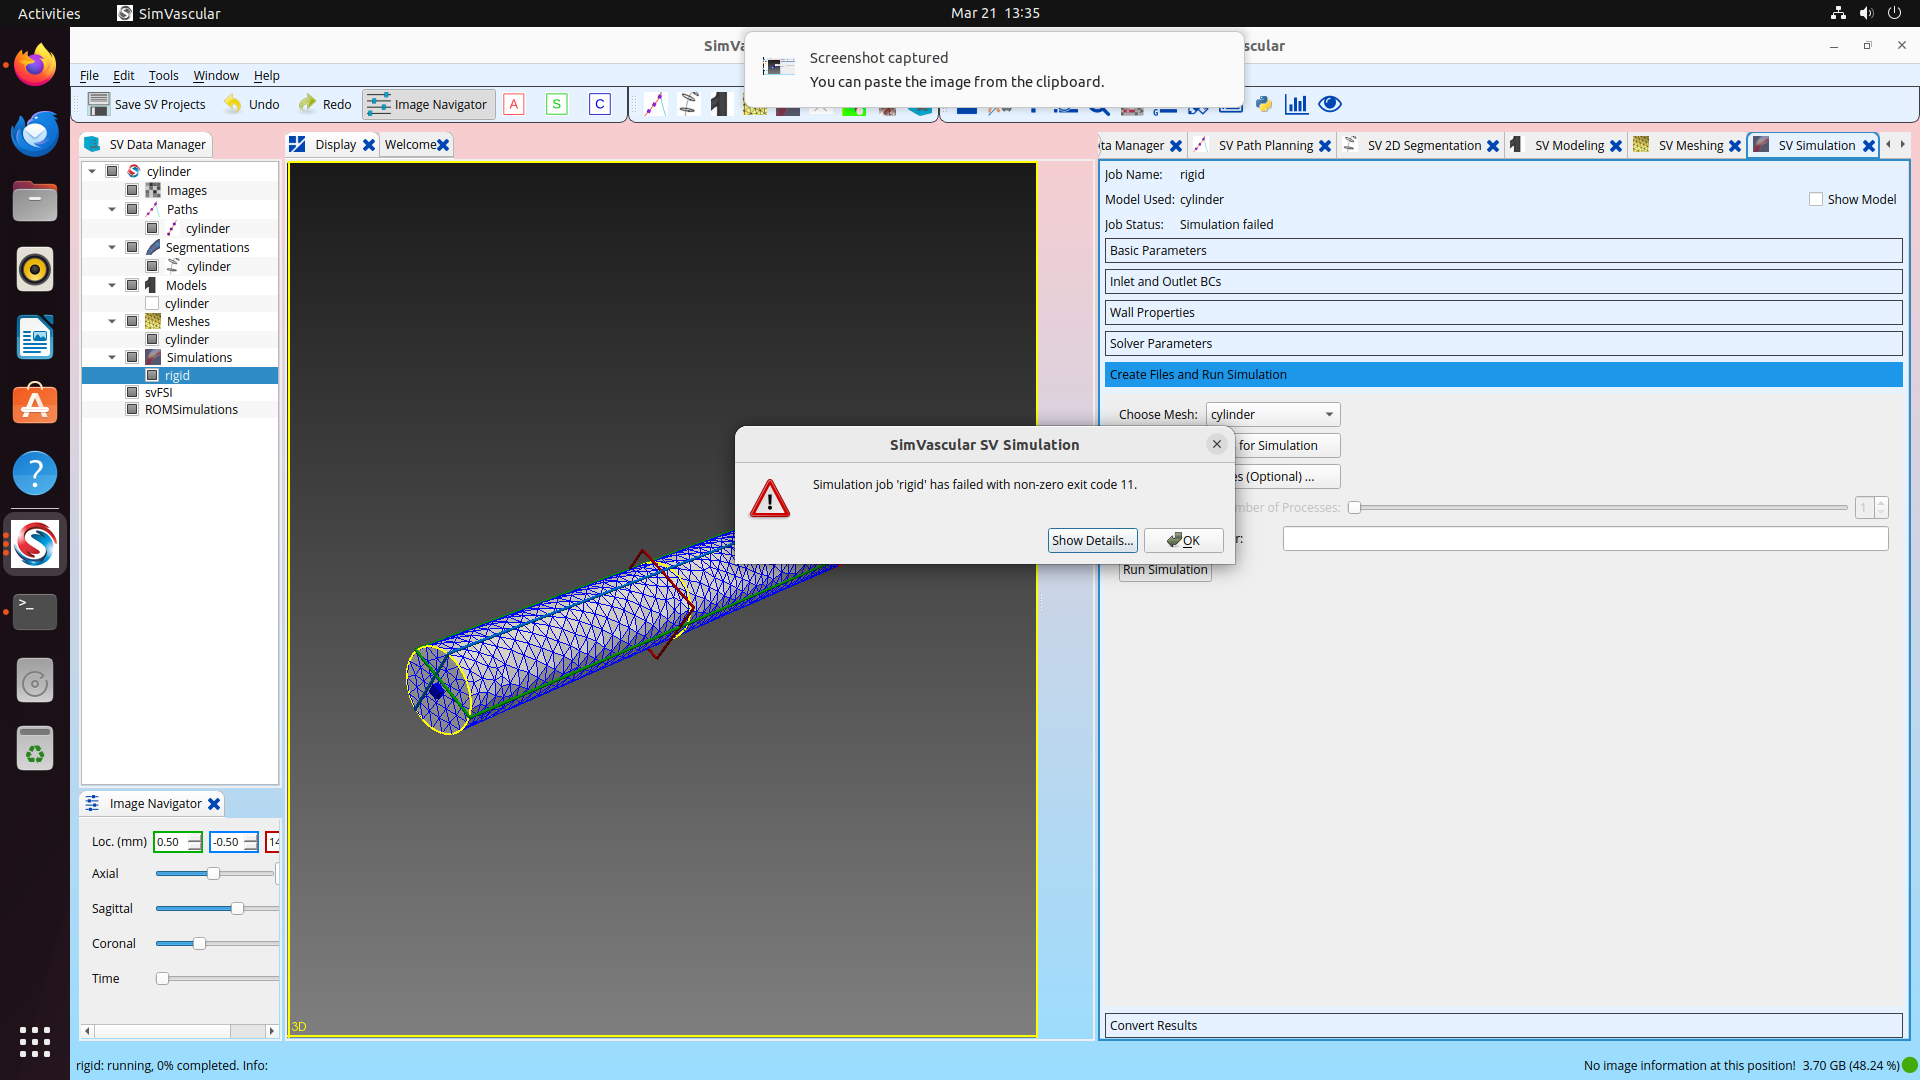Open the Tools menu
Image resolution: width=1920 pixels, height=1080 pixels.
tap(163, 75)
